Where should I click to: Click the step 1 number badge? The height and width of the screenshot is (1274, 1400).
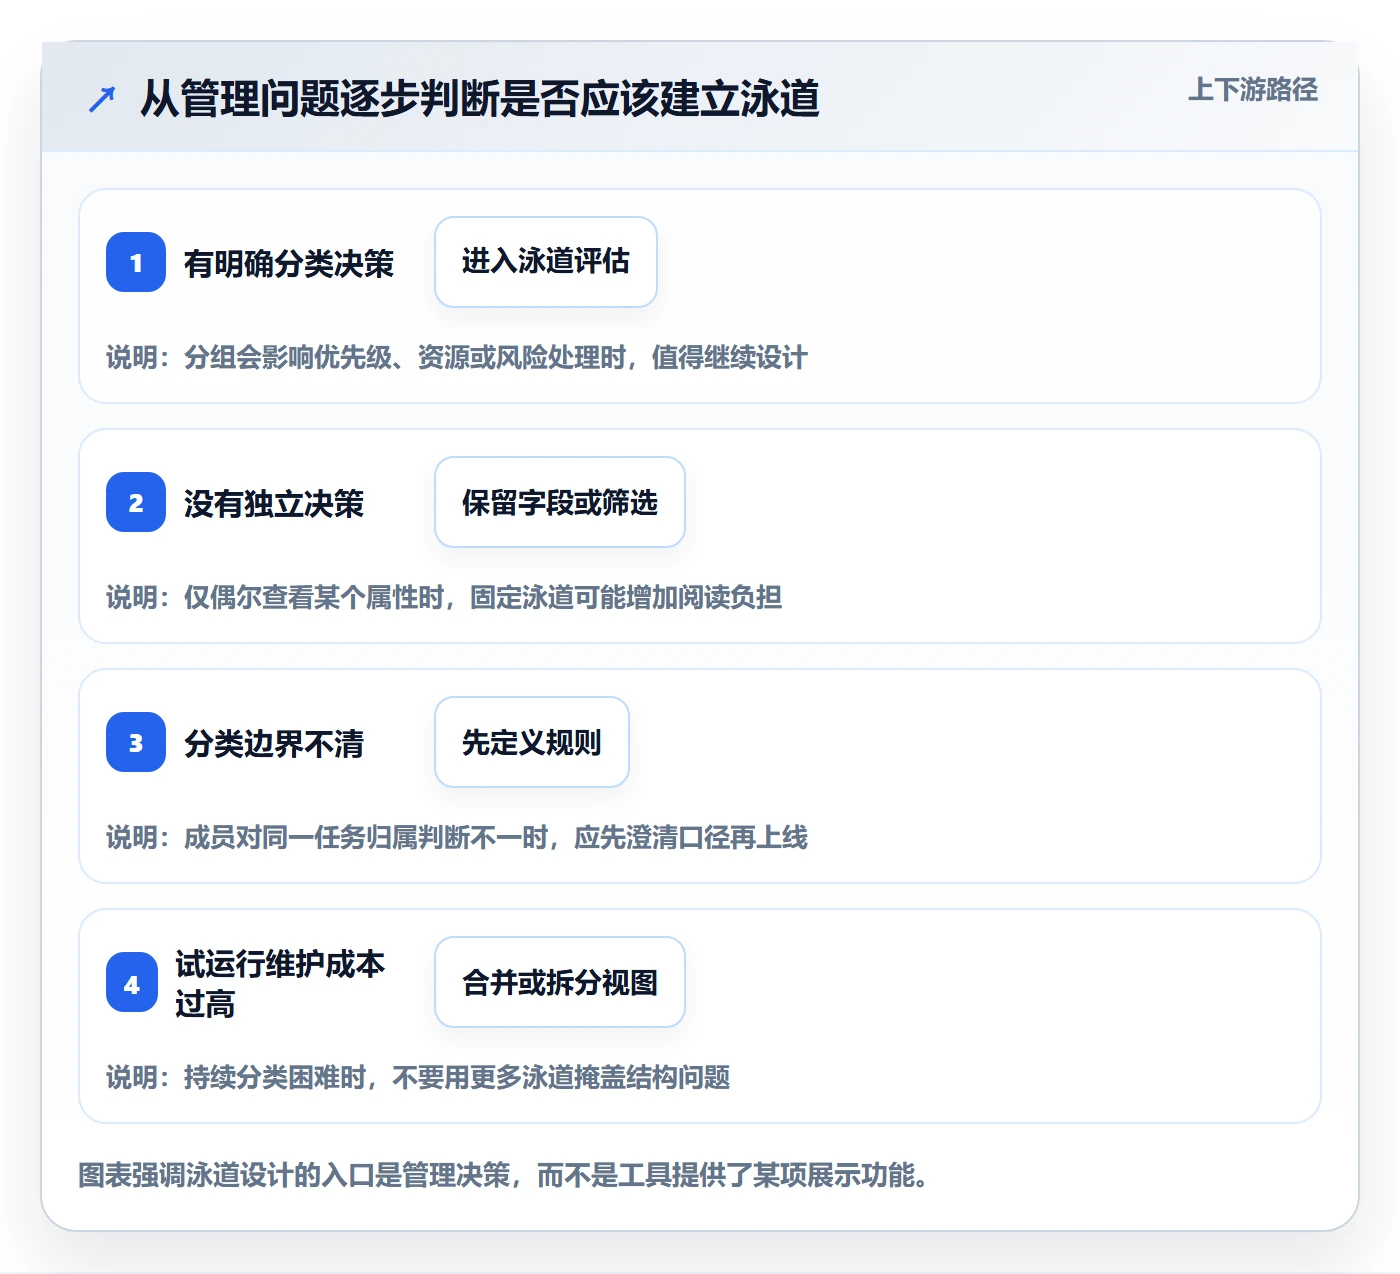click(x=136, y=262)
